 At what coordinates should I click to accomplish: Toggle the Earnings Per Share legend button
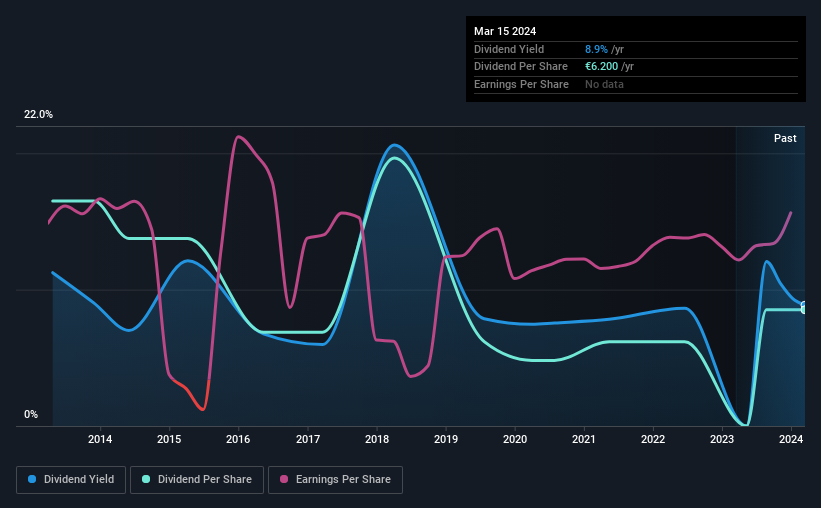pos(335,480)
